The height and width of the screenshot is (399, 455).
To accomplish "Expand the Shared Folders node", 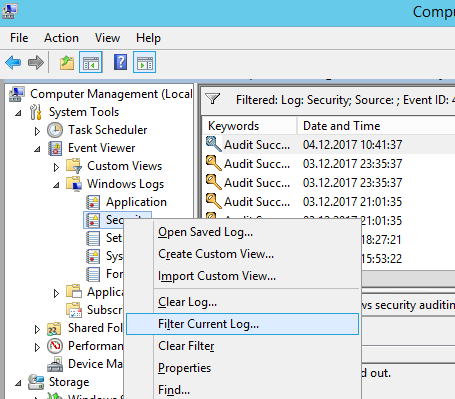I will 37,329.
